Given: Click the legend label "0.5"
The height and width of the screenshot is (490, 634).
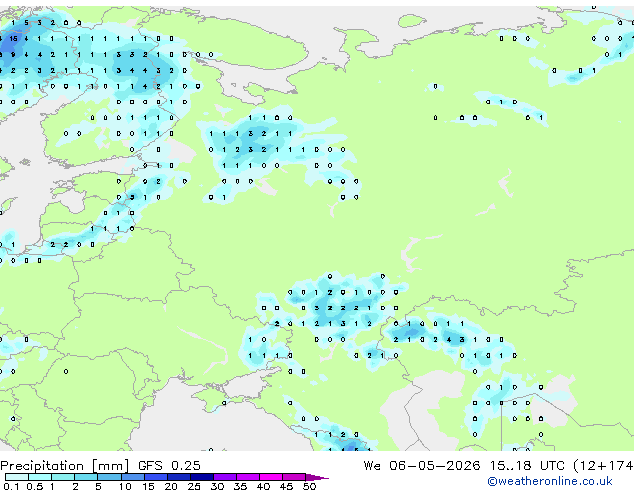Looking at the screenshot, I should pos(35,486).
